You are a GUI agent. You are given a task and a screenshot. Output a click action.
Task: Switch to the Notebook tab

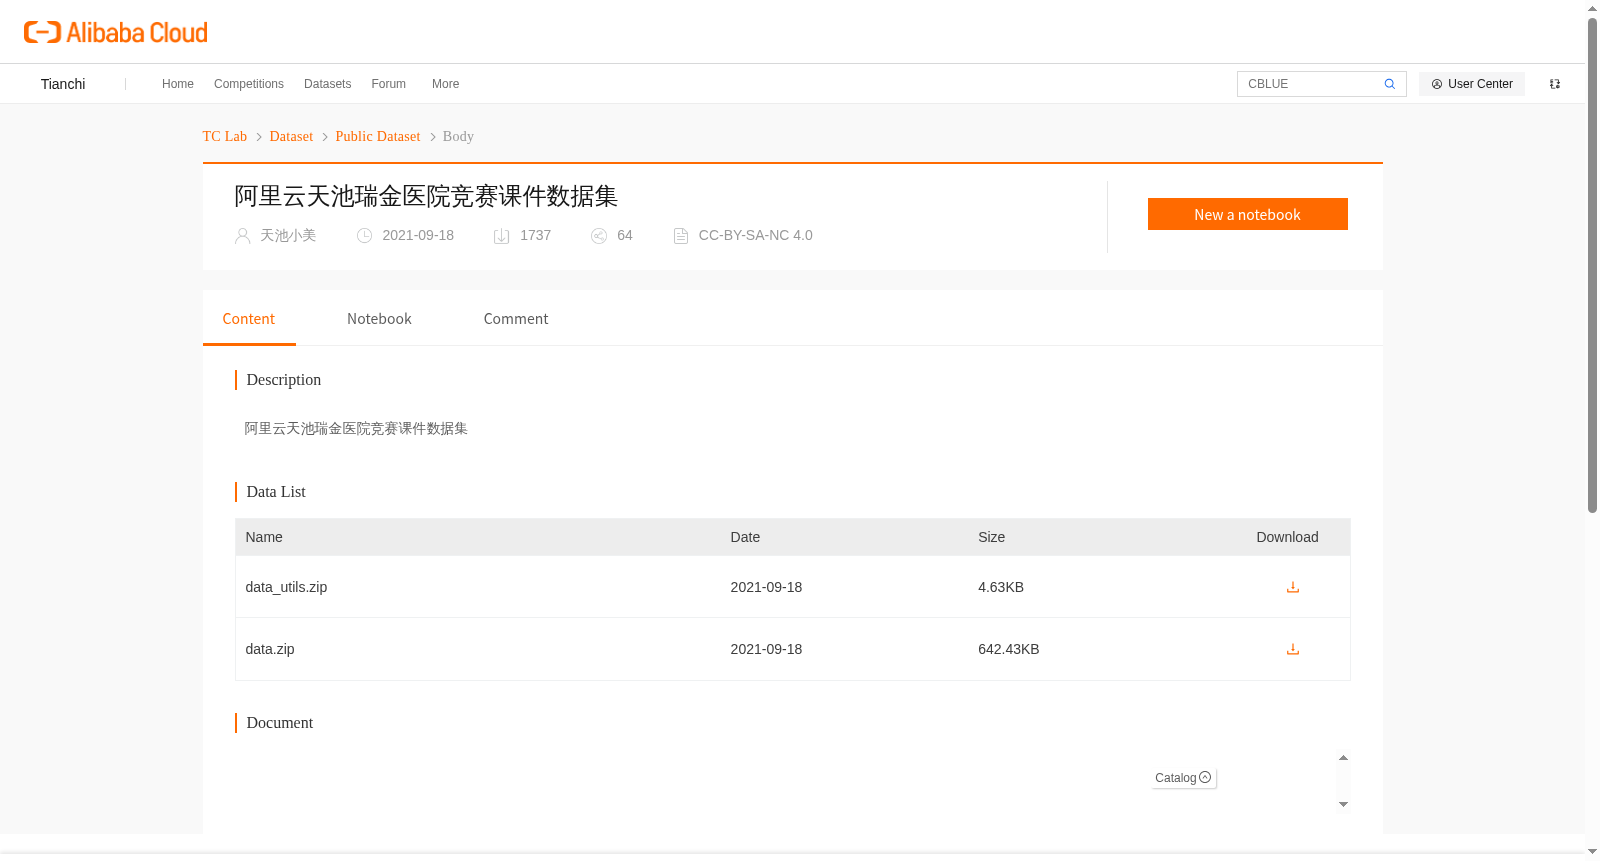[379, 319]
